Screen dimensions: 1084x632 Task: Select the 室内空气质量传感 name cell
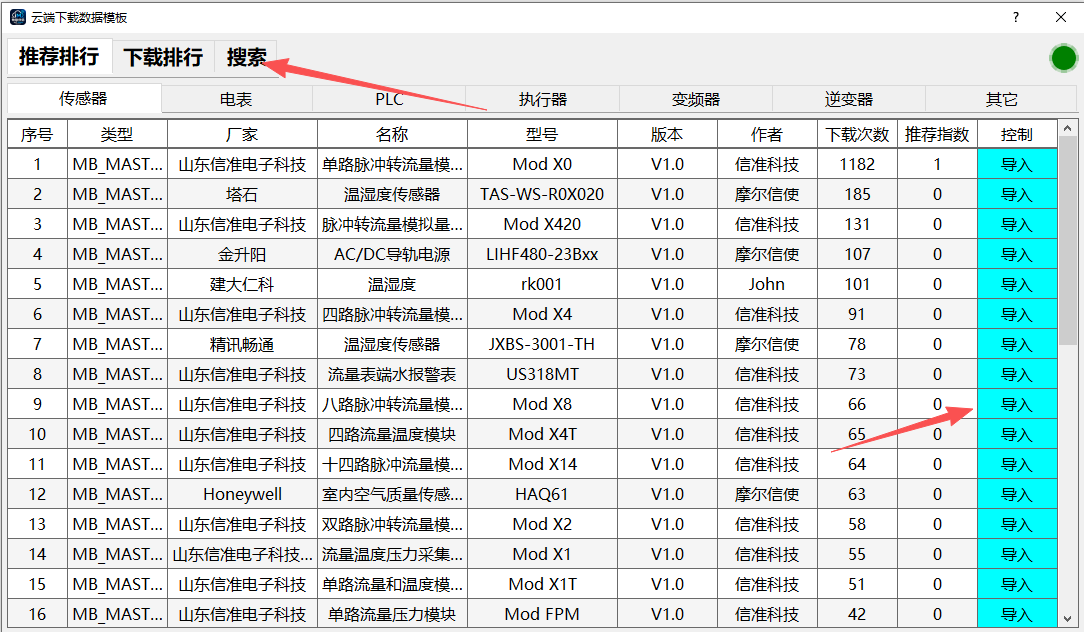(392, 494)
